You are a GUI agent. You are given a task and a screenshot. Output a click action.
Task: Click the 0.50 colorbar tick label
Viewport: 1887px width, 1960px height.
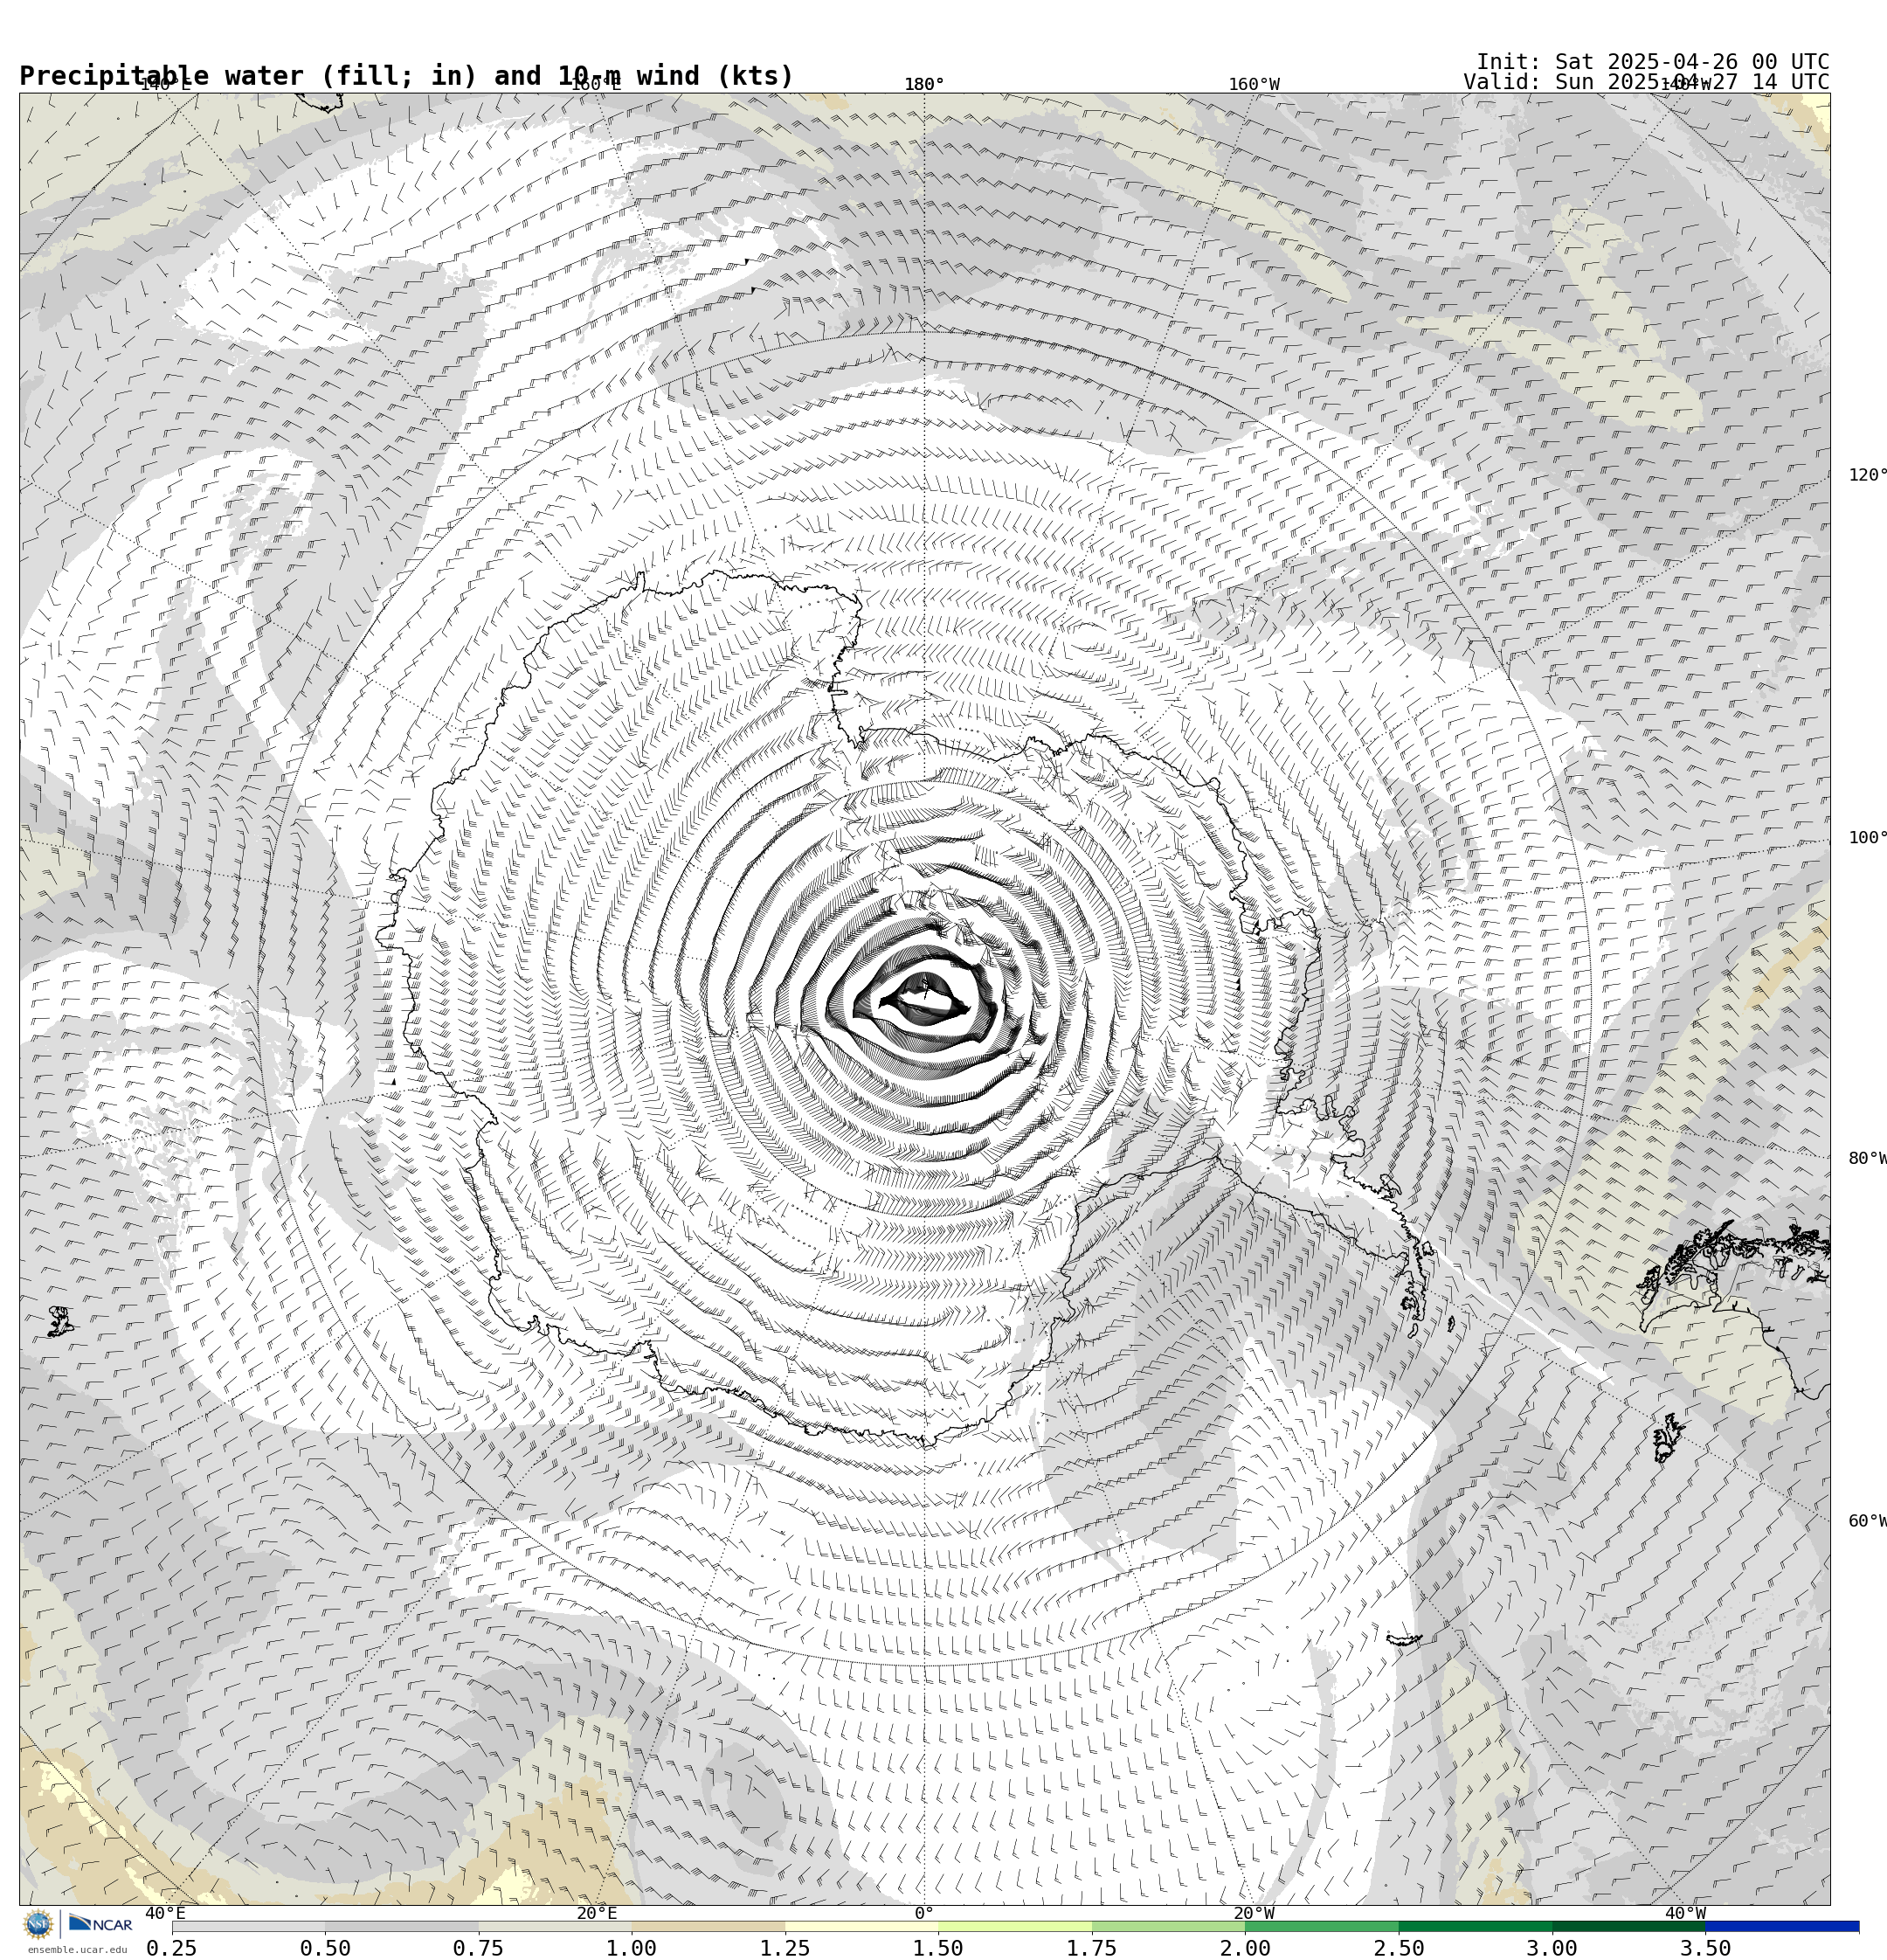(325, 1948)
